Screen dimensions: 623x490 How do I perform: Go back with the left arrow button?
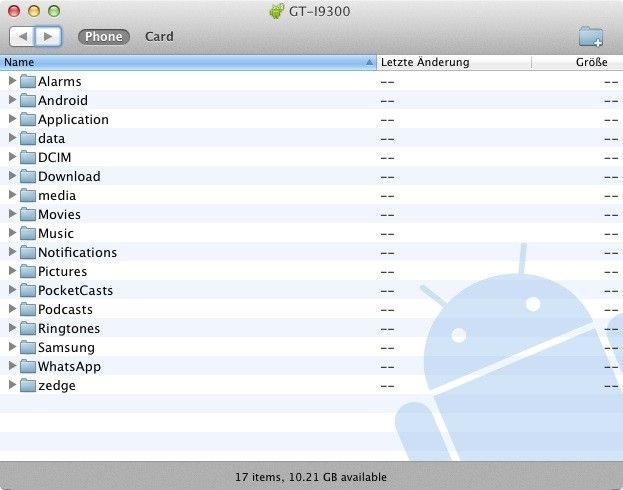pyautogui.click(x=22, y=37)
